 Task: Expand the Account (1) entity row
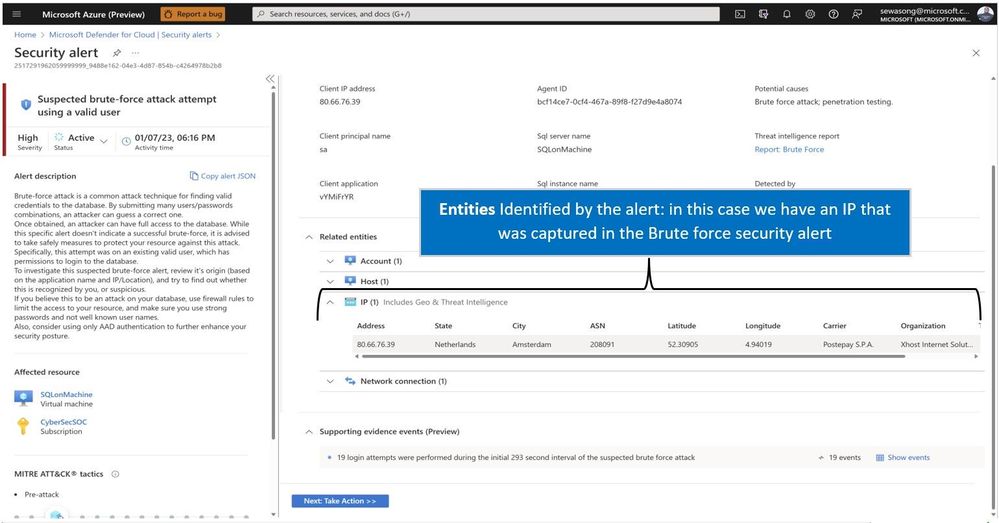(x=330, y=261)
